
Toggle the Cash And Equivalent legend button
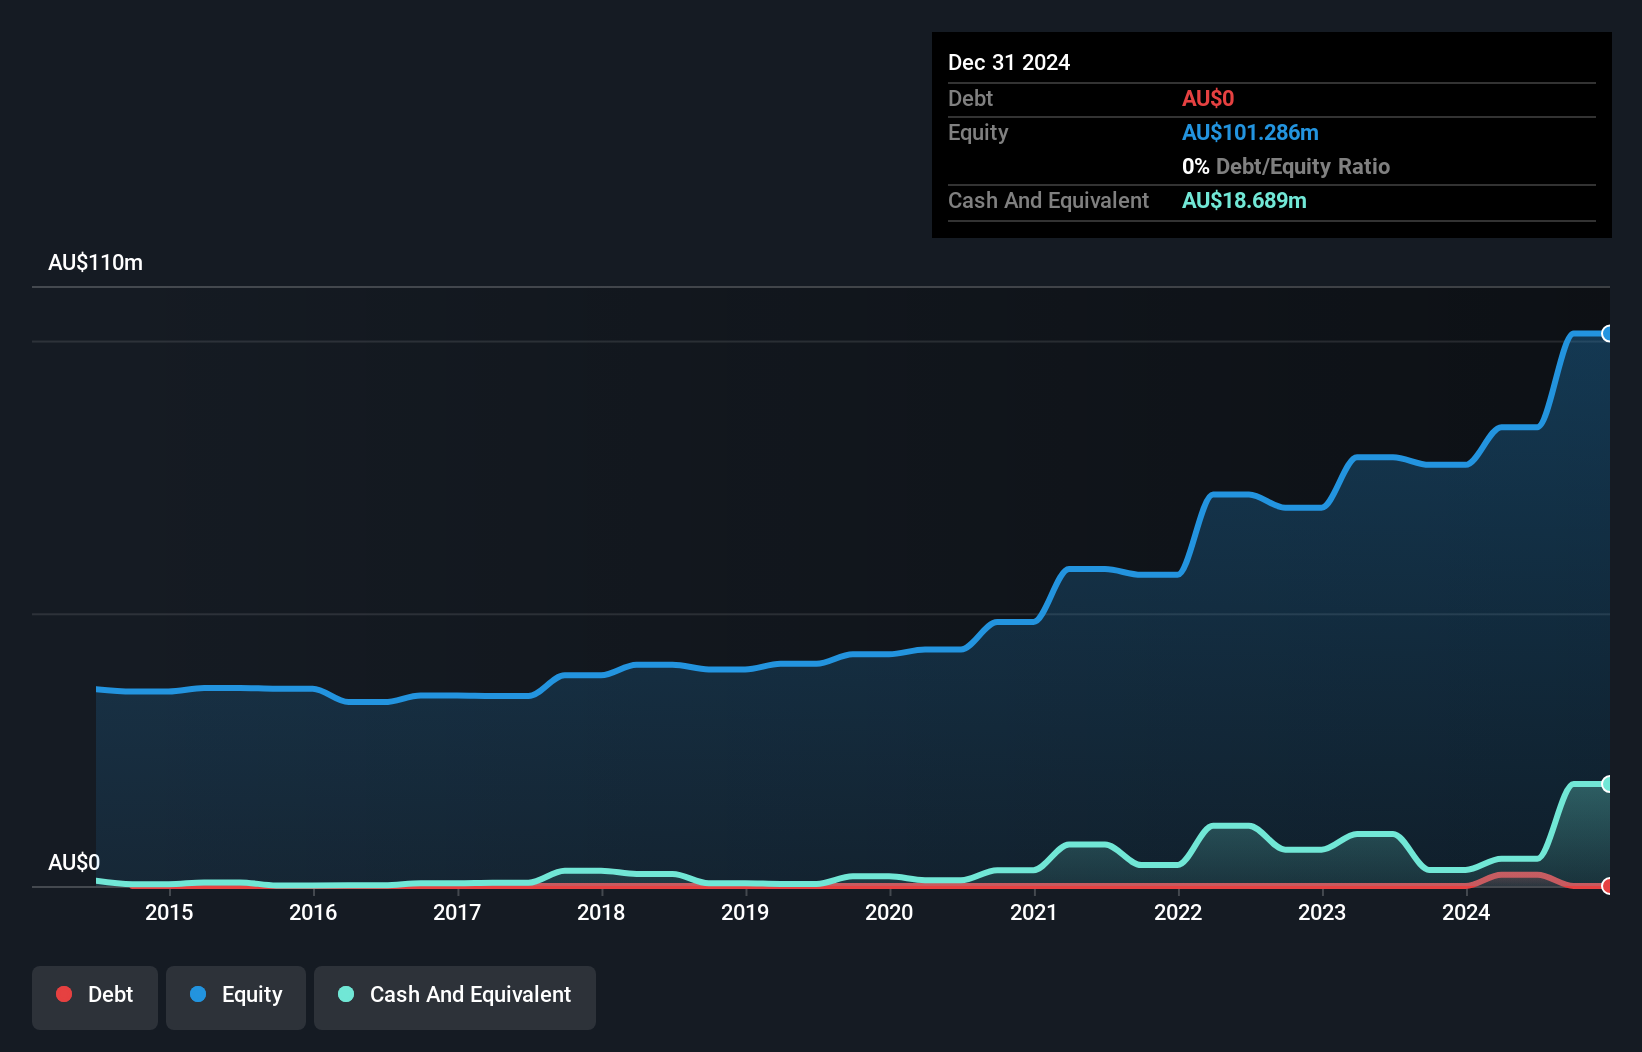455,997
